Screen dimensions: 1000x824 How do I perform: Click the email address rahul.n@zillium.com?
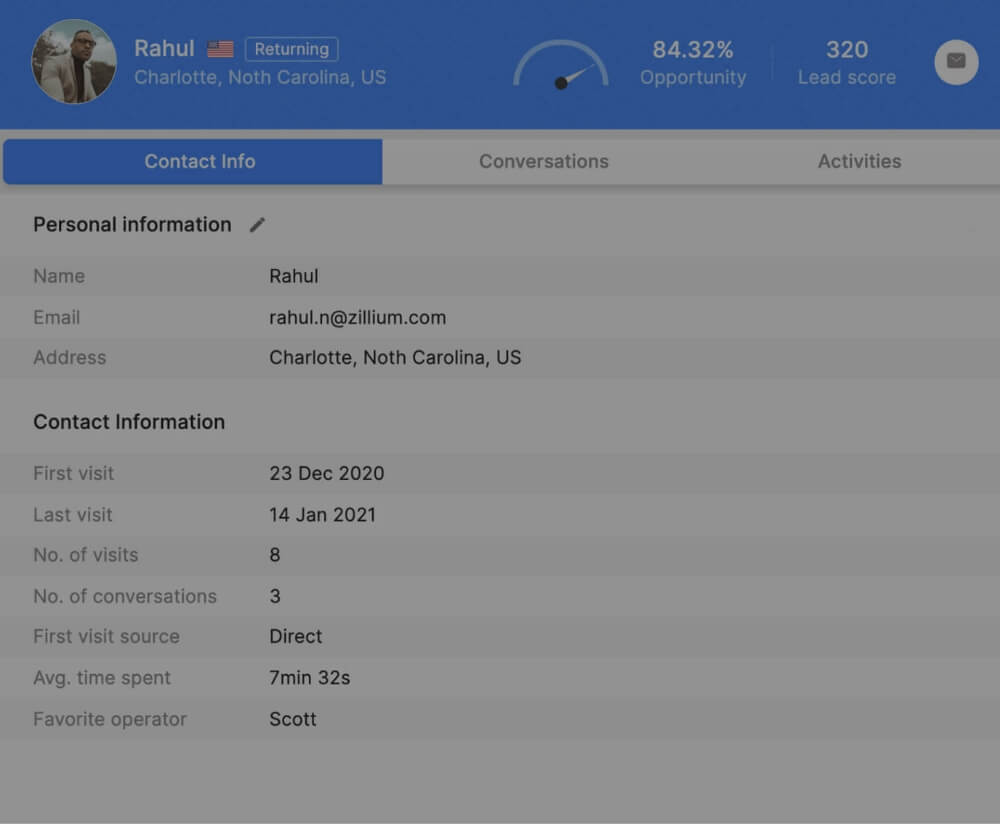pos(357,317)
